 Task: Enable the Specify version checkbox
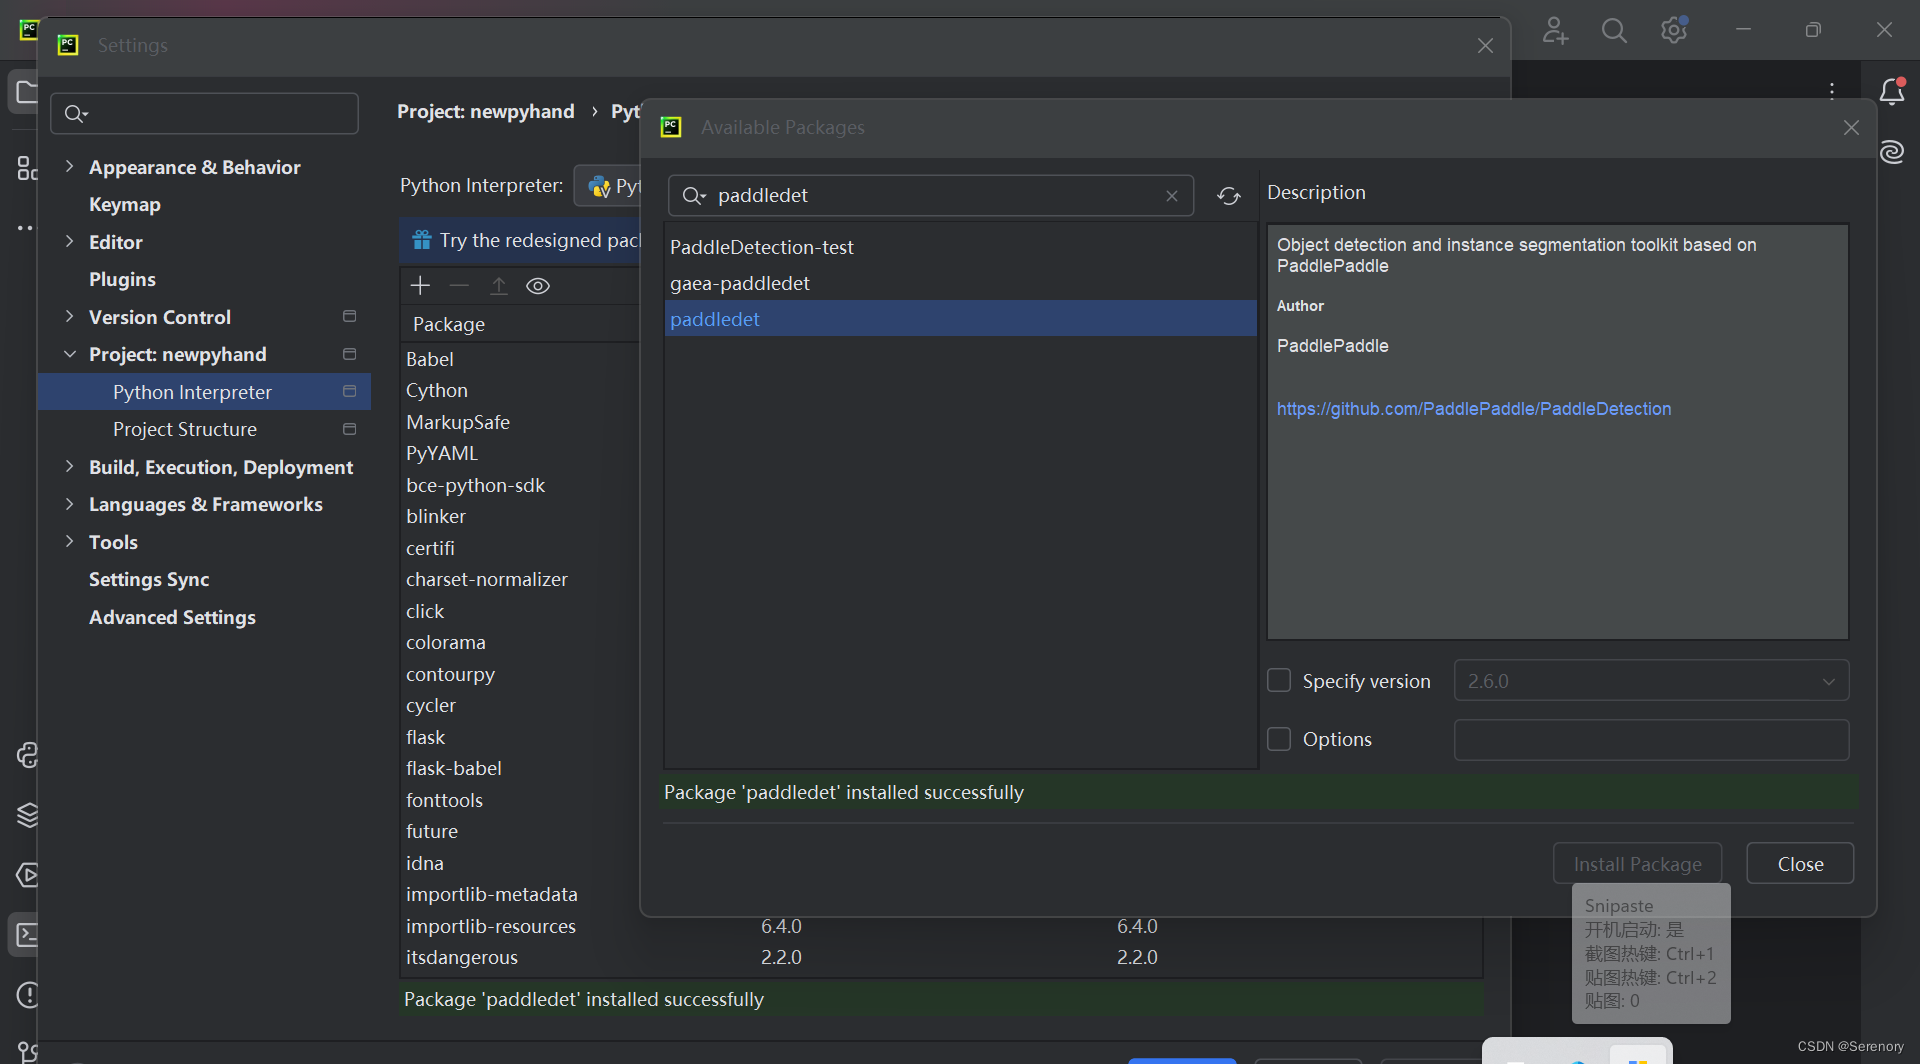(1278, 680)
